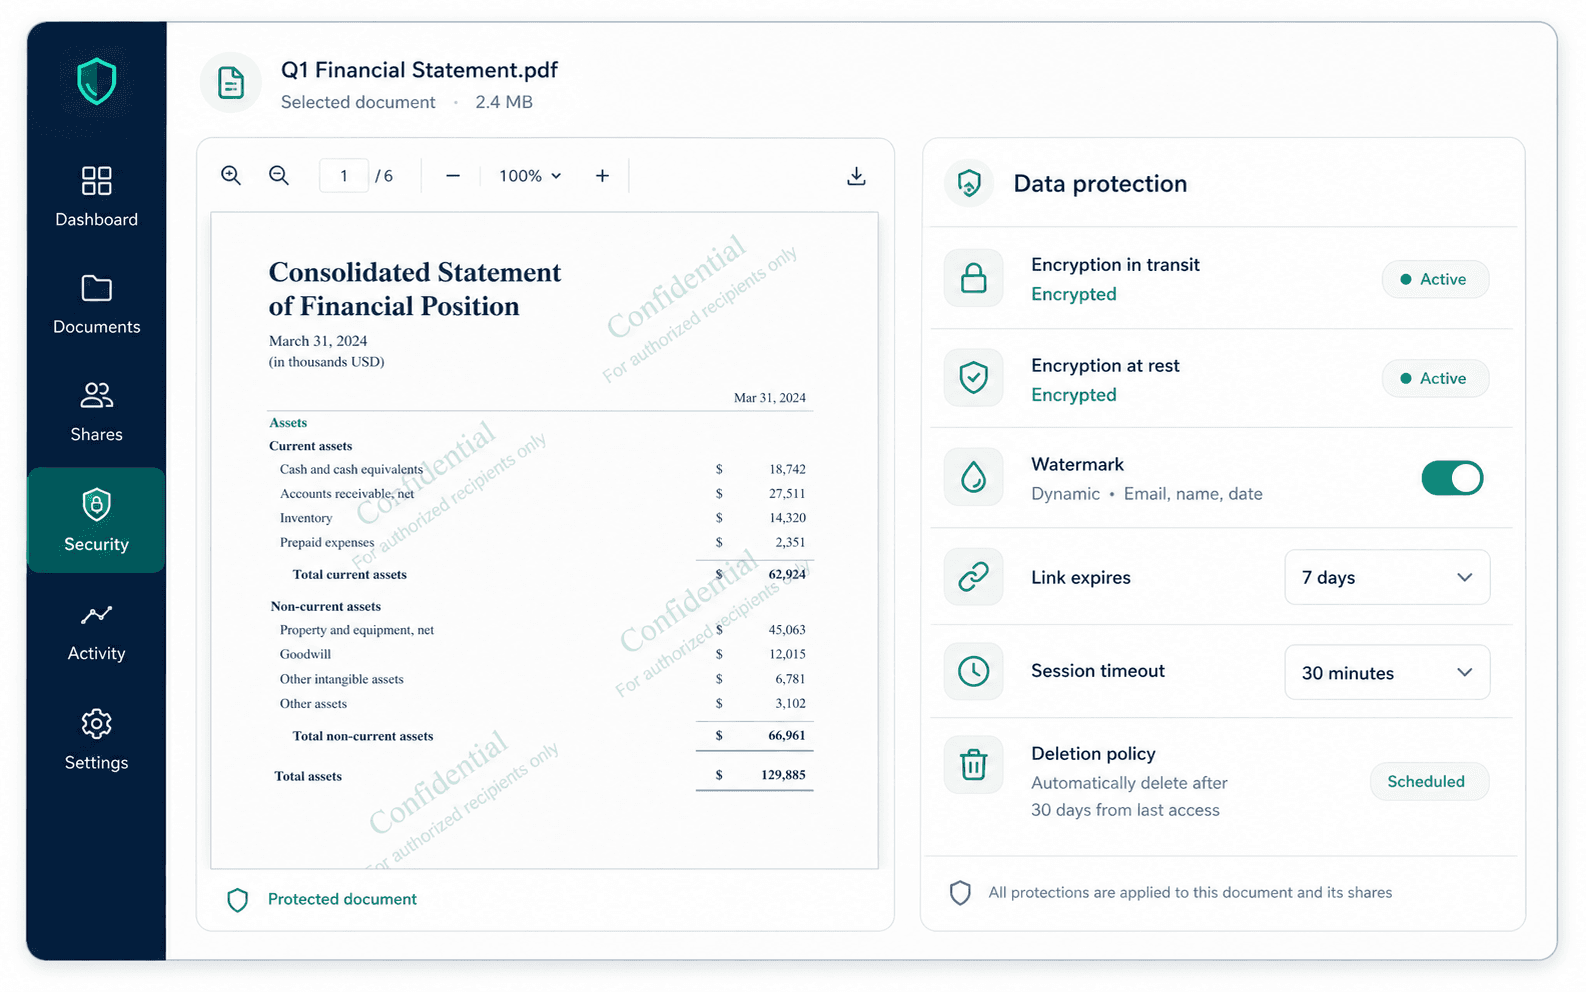Click the magnifier zoom-out icon
1586x992 pixels.
(279, 176)
